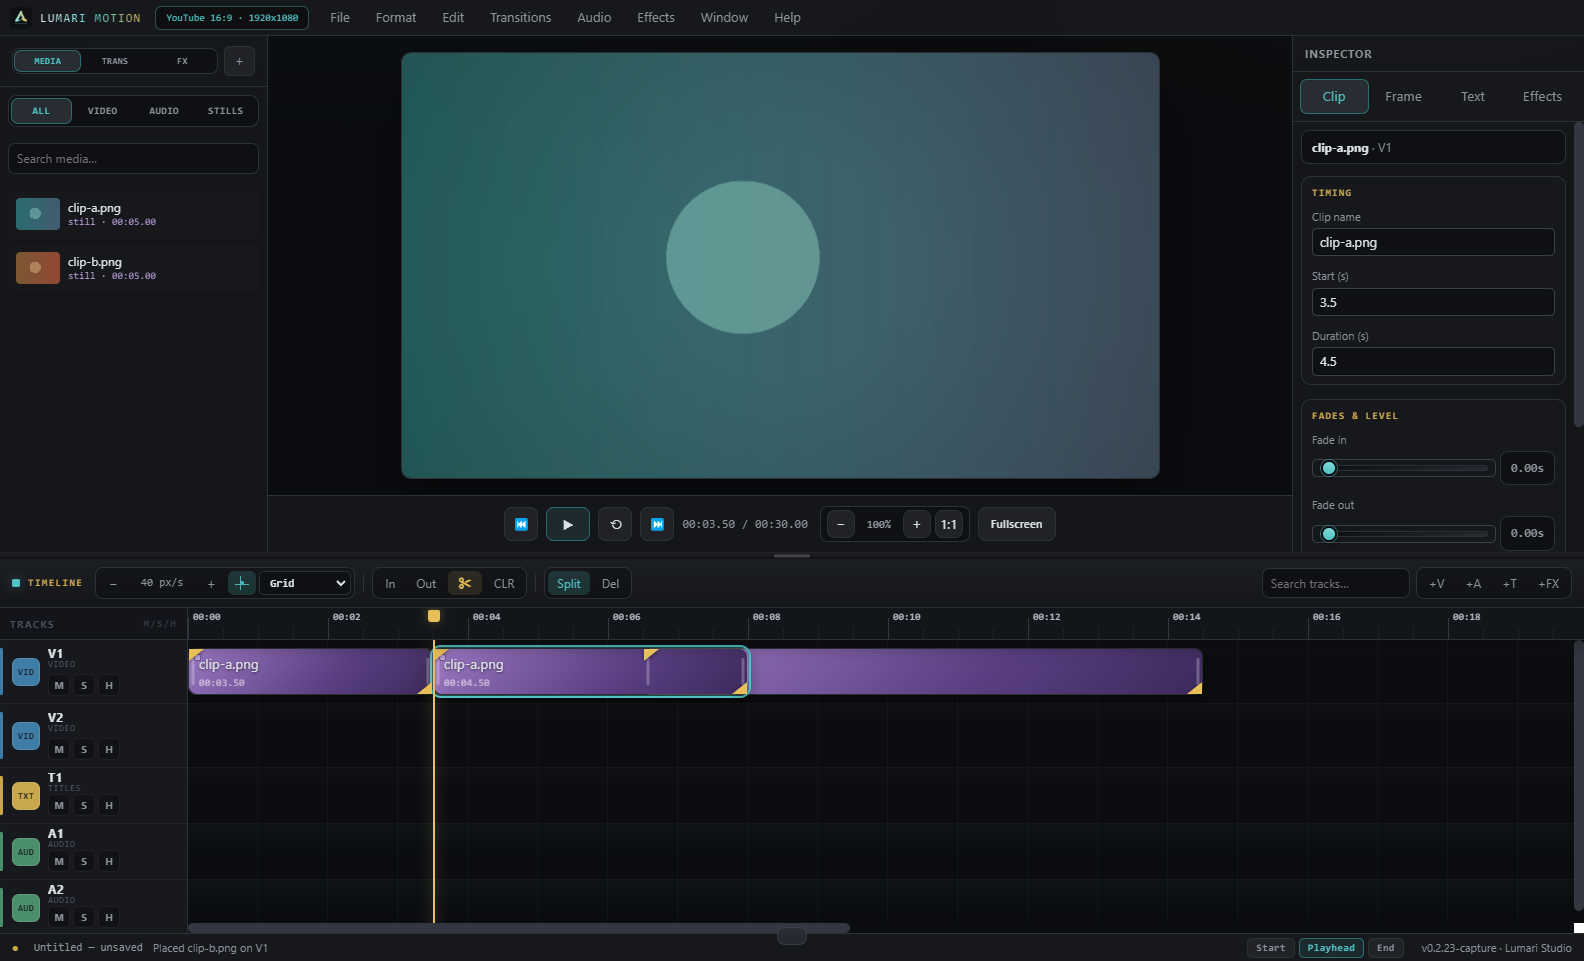Solo track V1

[x=84, y=685]
